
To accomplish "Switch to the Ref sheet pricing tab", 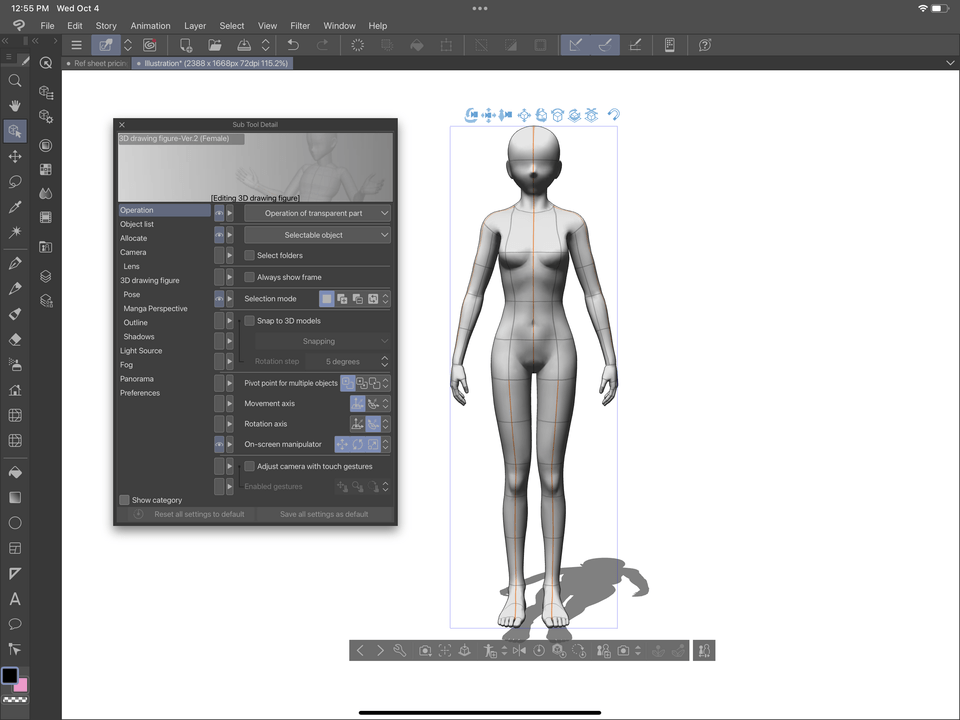I will [100, 63].
